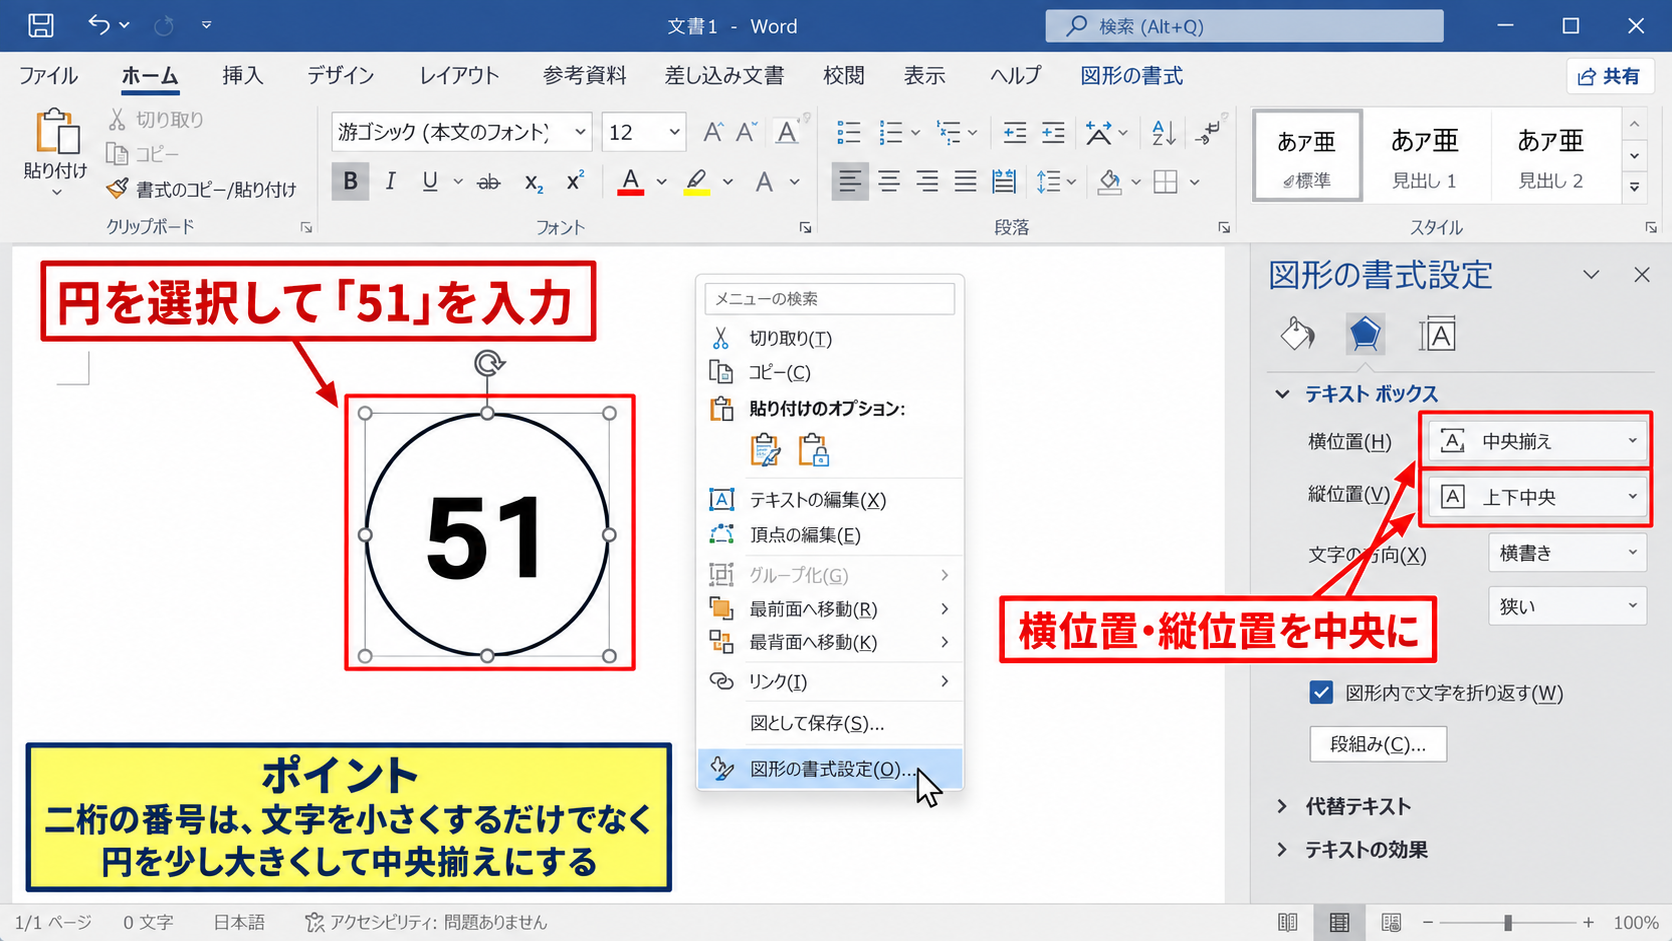
Task: Click the decrease font size icon
Action: [747, 132]
